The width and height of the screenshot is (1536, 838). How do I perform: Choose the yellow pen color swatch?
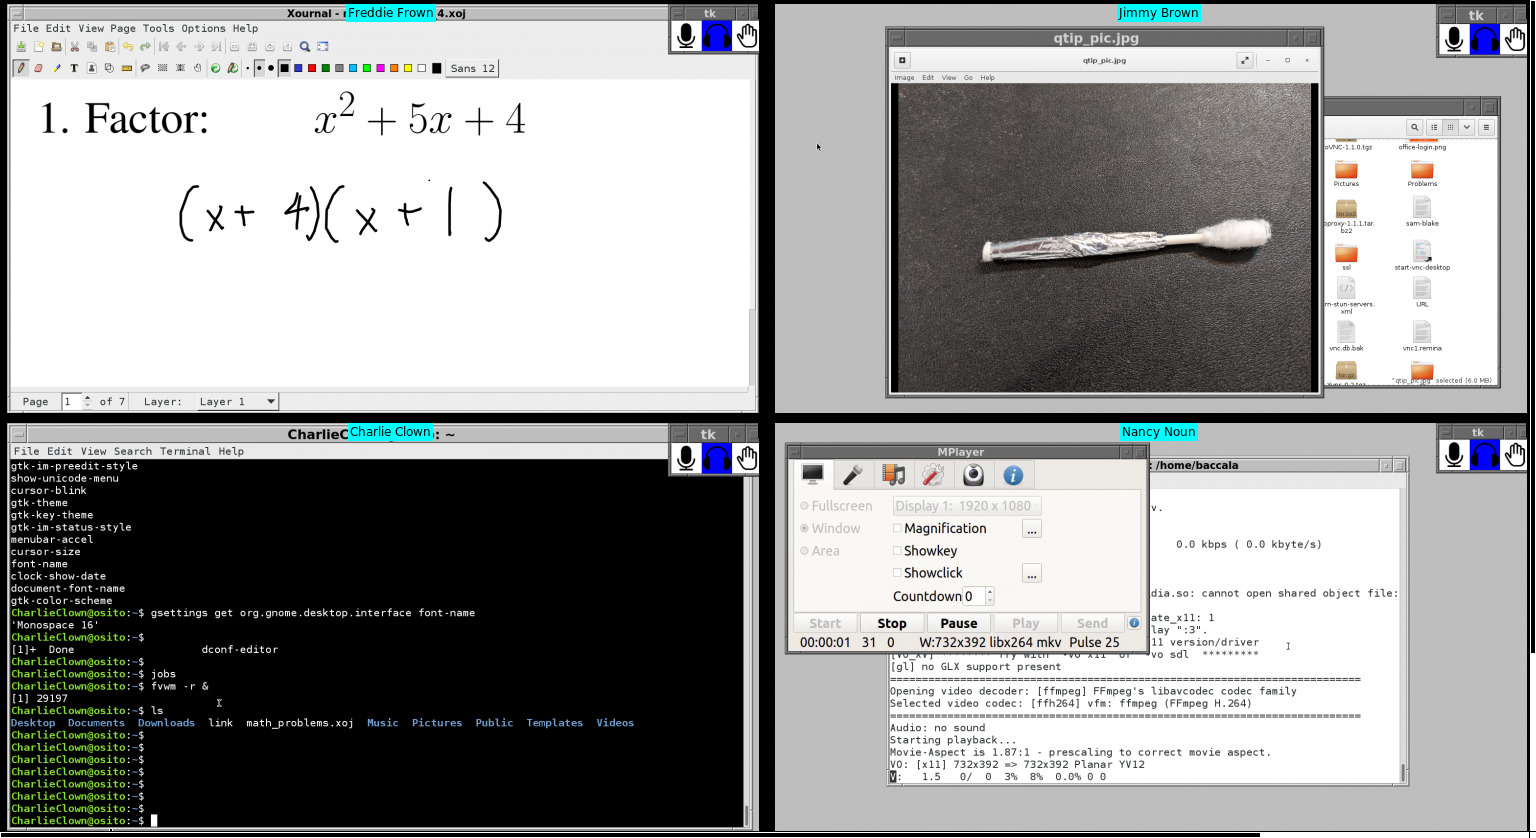[x=408, y=68]
